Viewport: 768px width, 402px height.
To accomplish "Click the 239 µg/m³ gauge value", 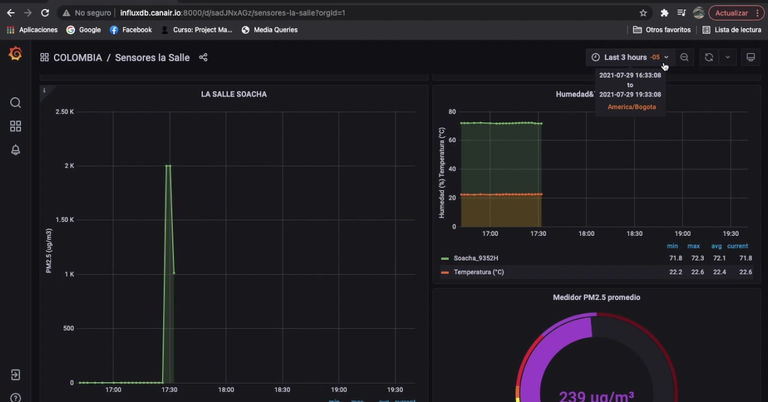I will 596,396.
